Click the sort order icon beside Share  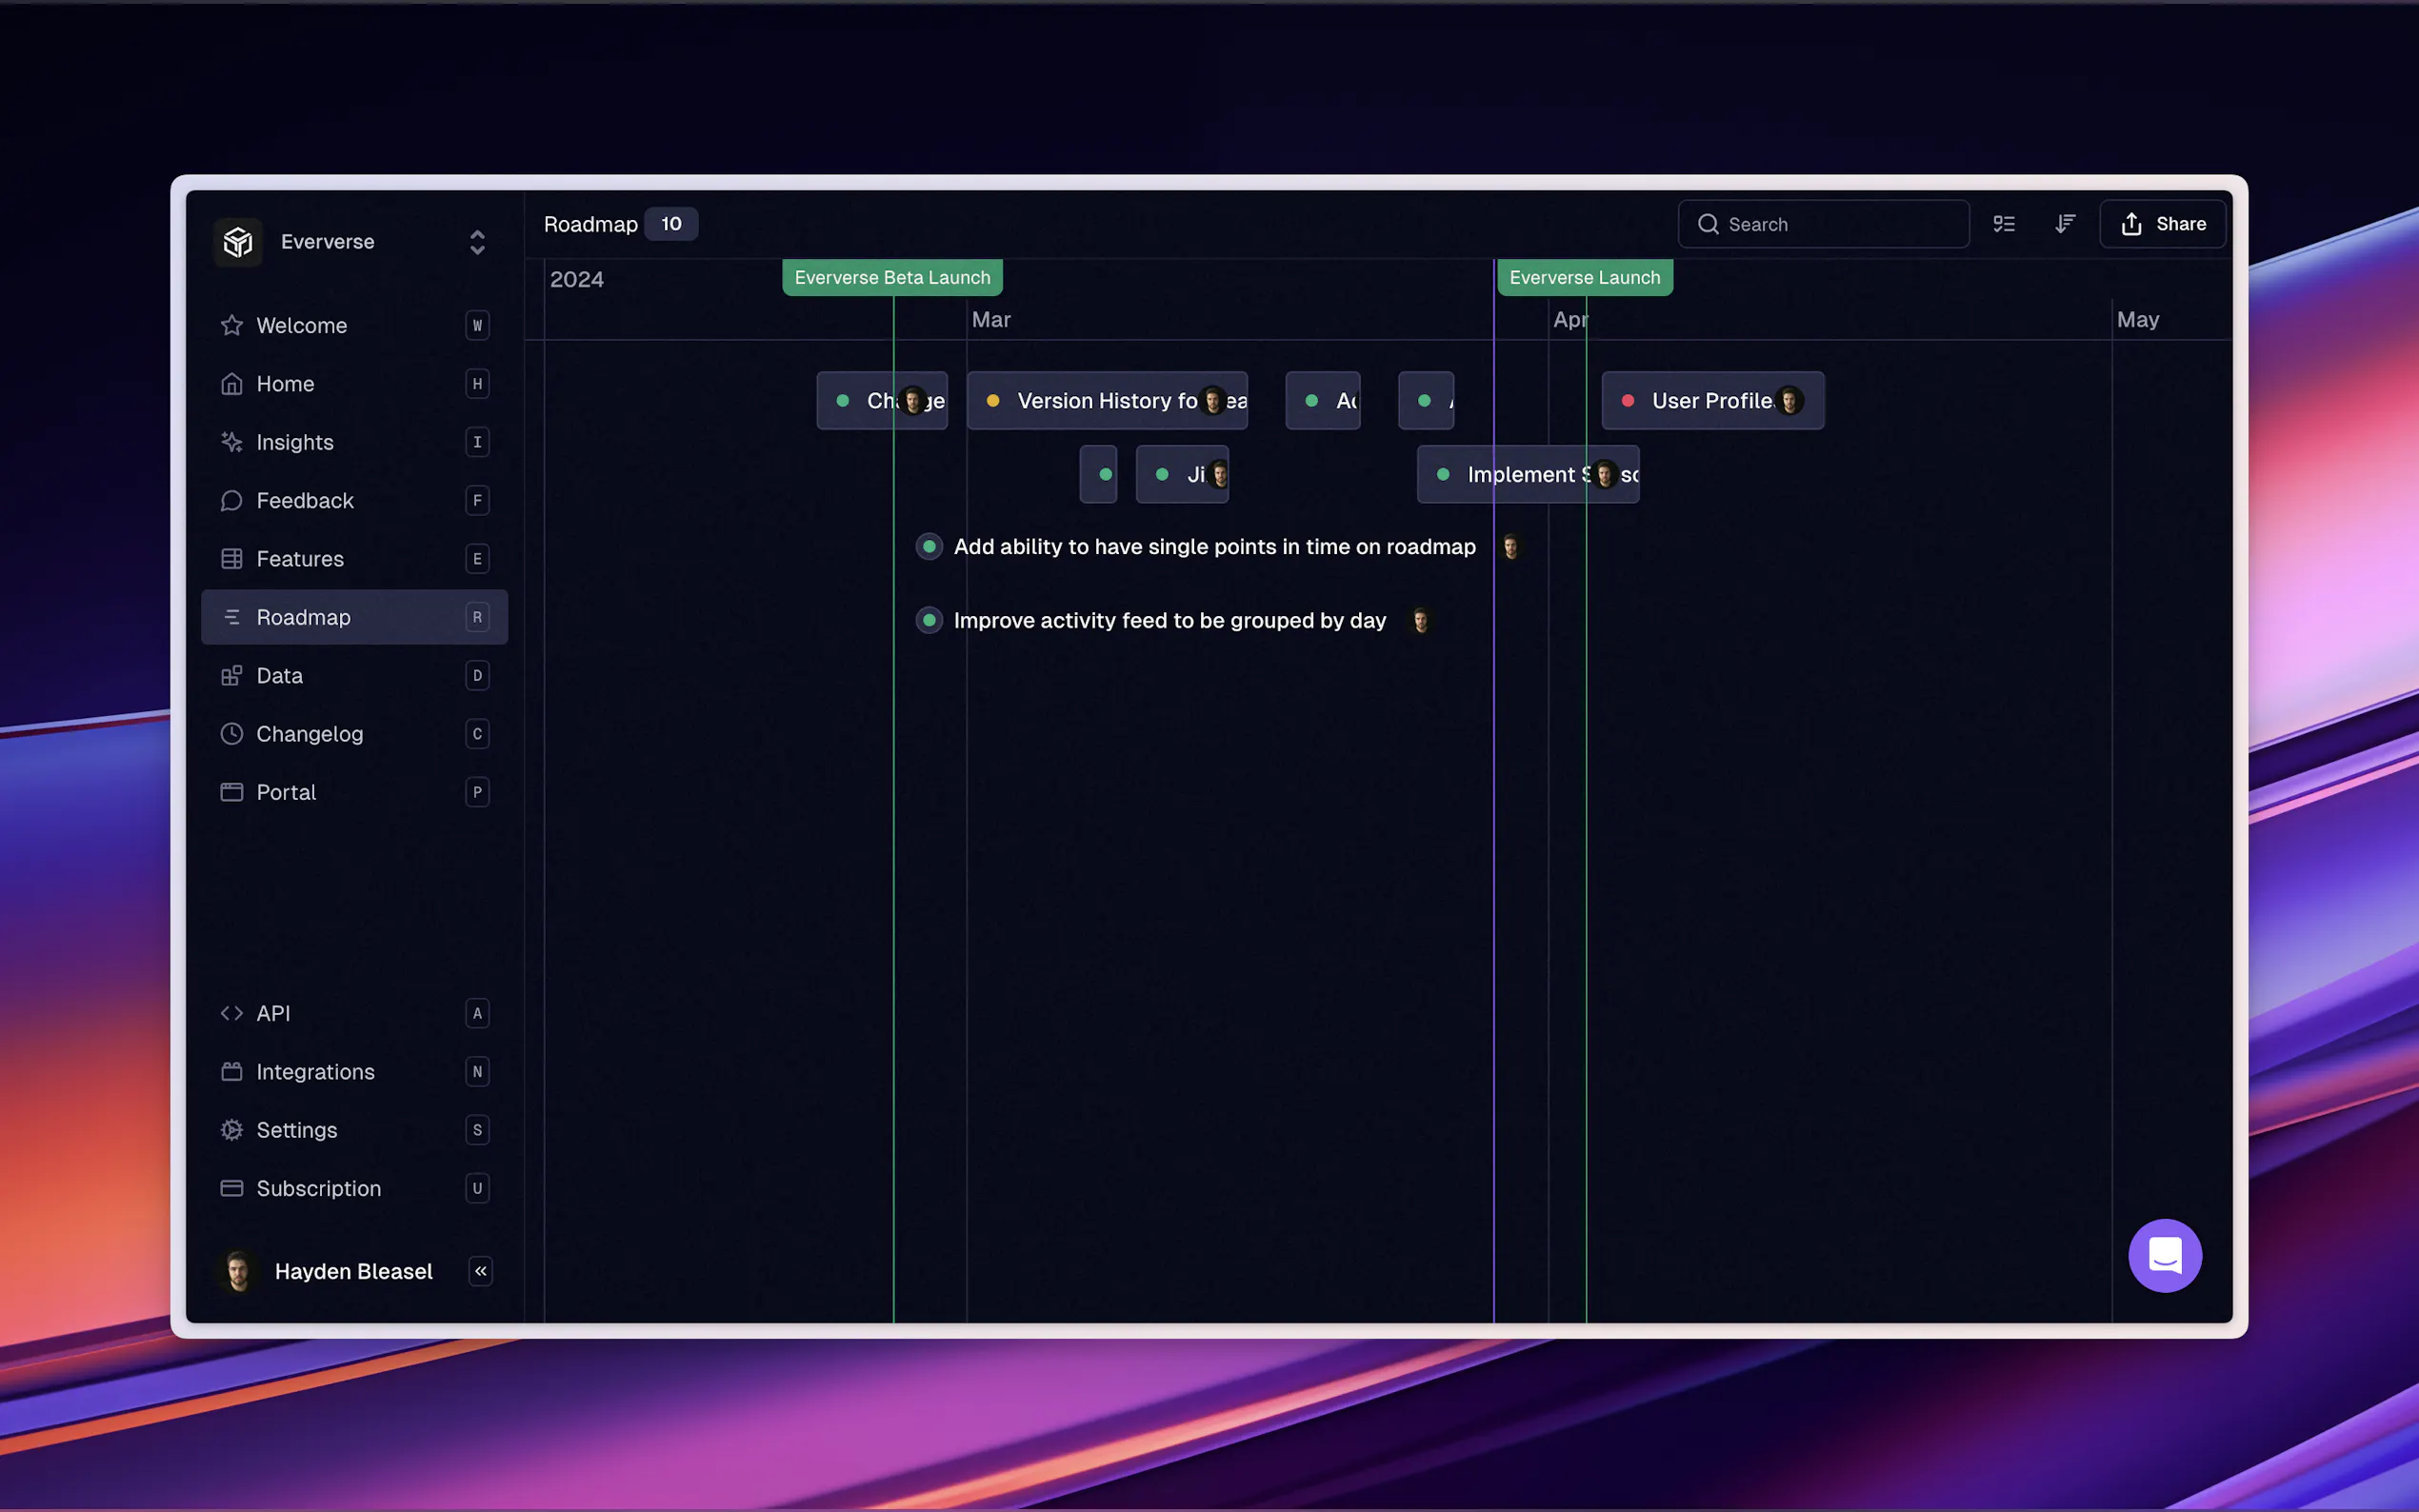2065,224
